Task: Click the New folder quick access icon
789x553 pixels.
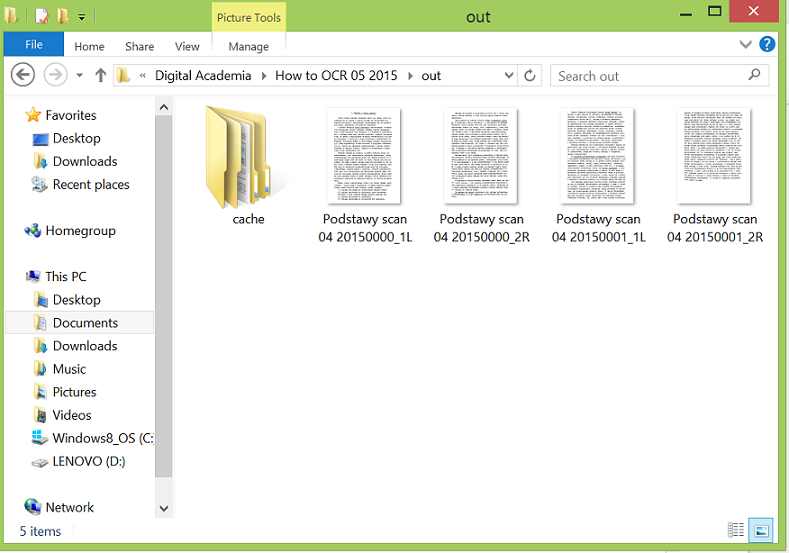Action: 62,16
